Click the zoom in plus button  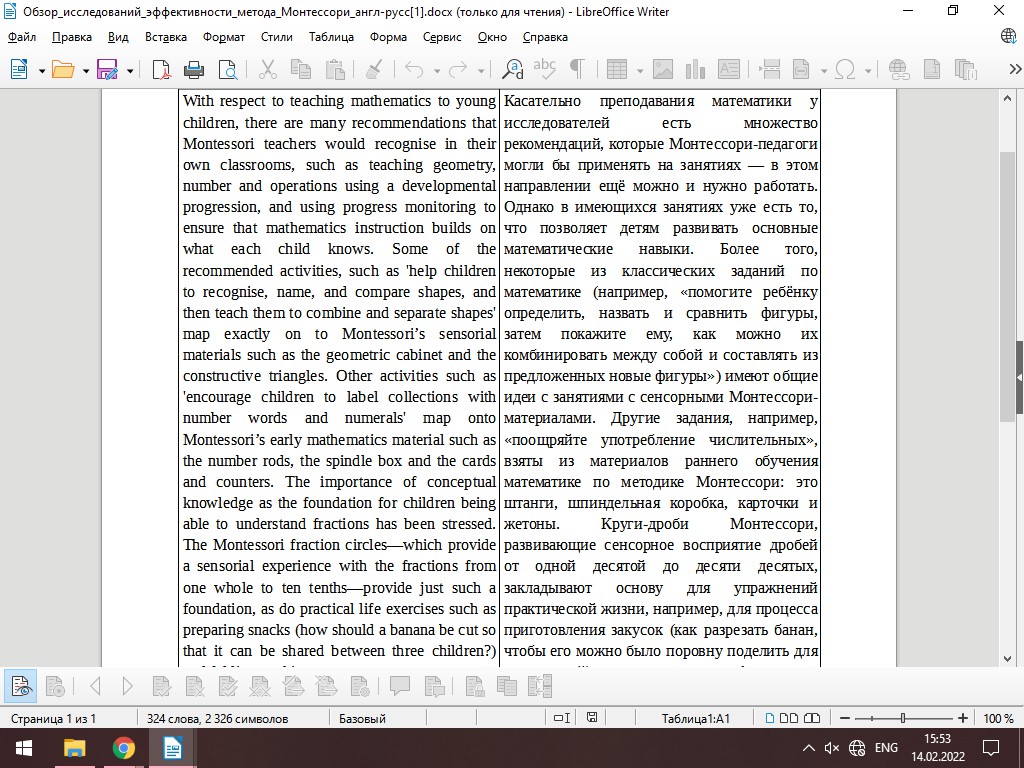pyautogui.click(x=963, y=718)
